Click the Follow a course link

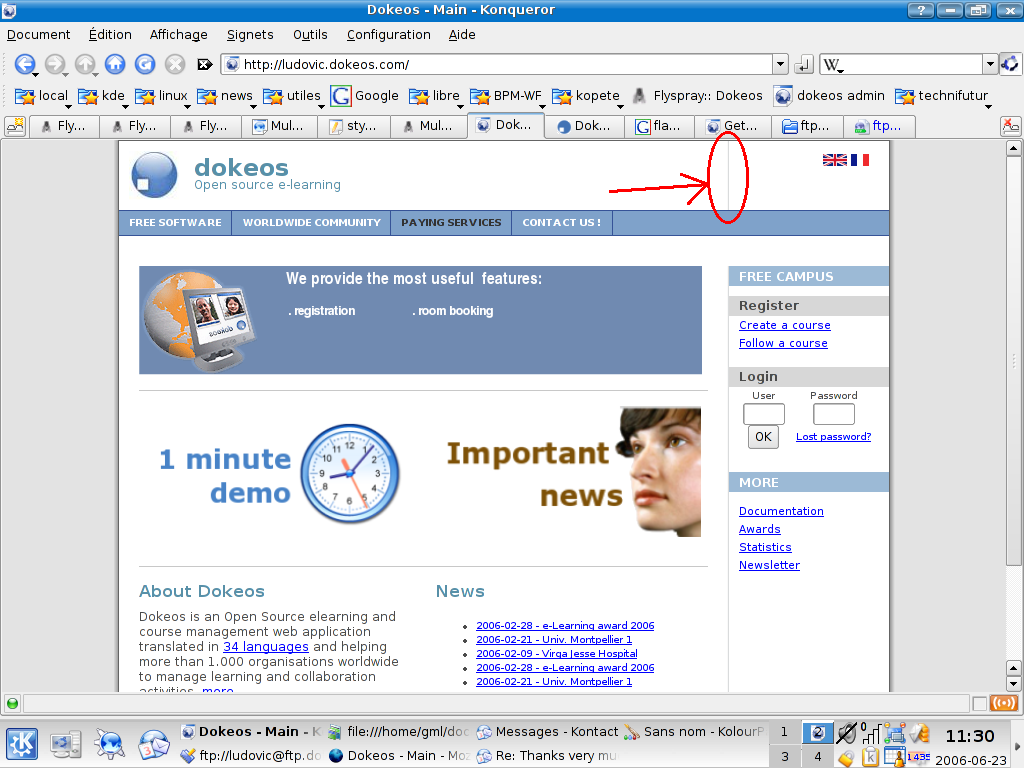coord(783,344)
